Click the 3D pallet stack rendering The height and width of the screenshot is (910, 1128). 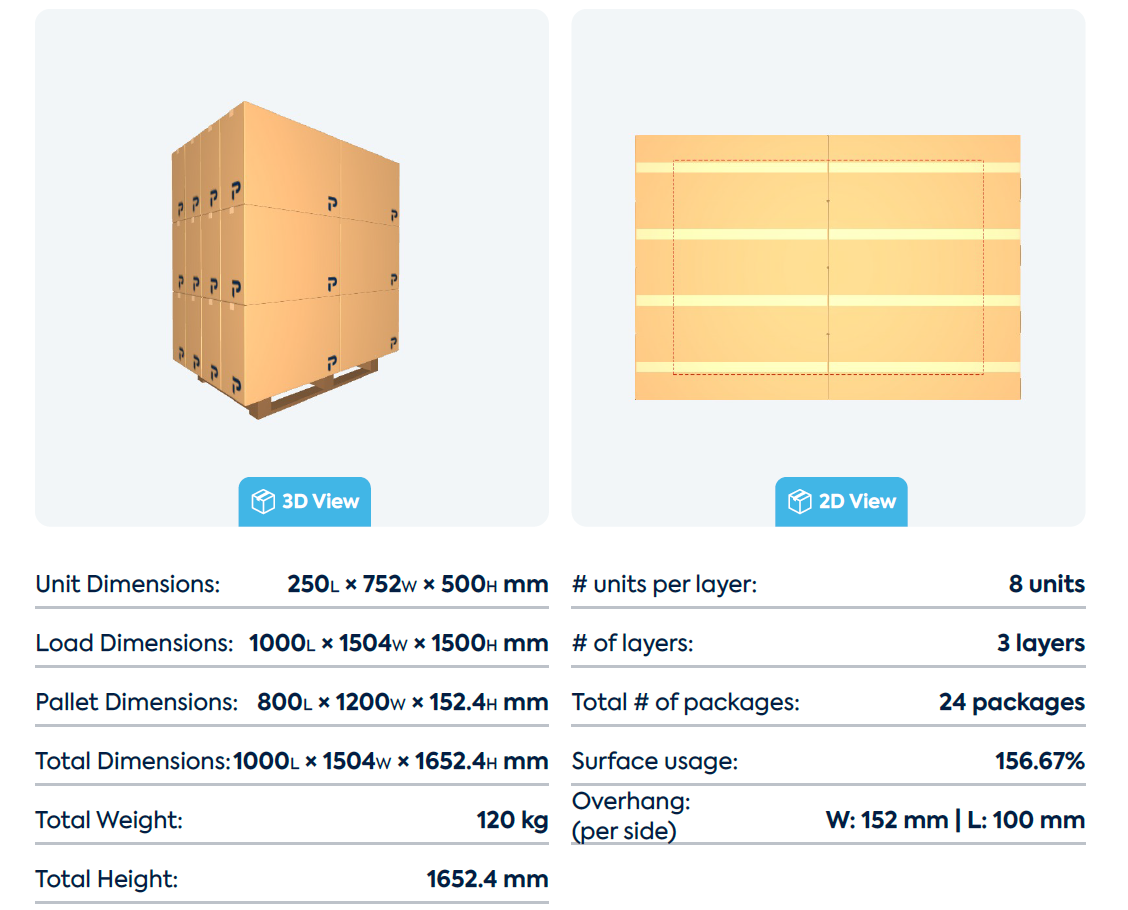click(286, 260)
